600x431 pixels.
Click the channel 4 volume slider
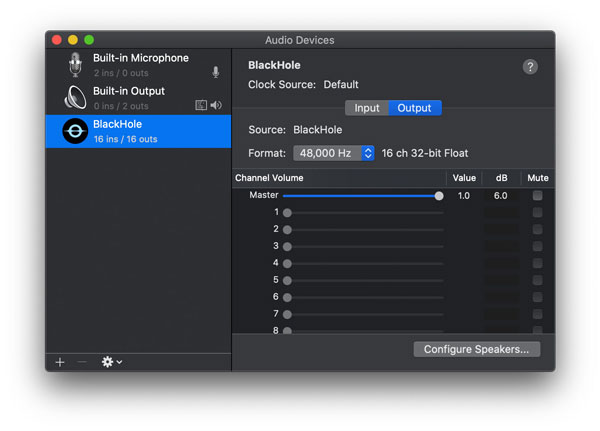coord(363,263)
